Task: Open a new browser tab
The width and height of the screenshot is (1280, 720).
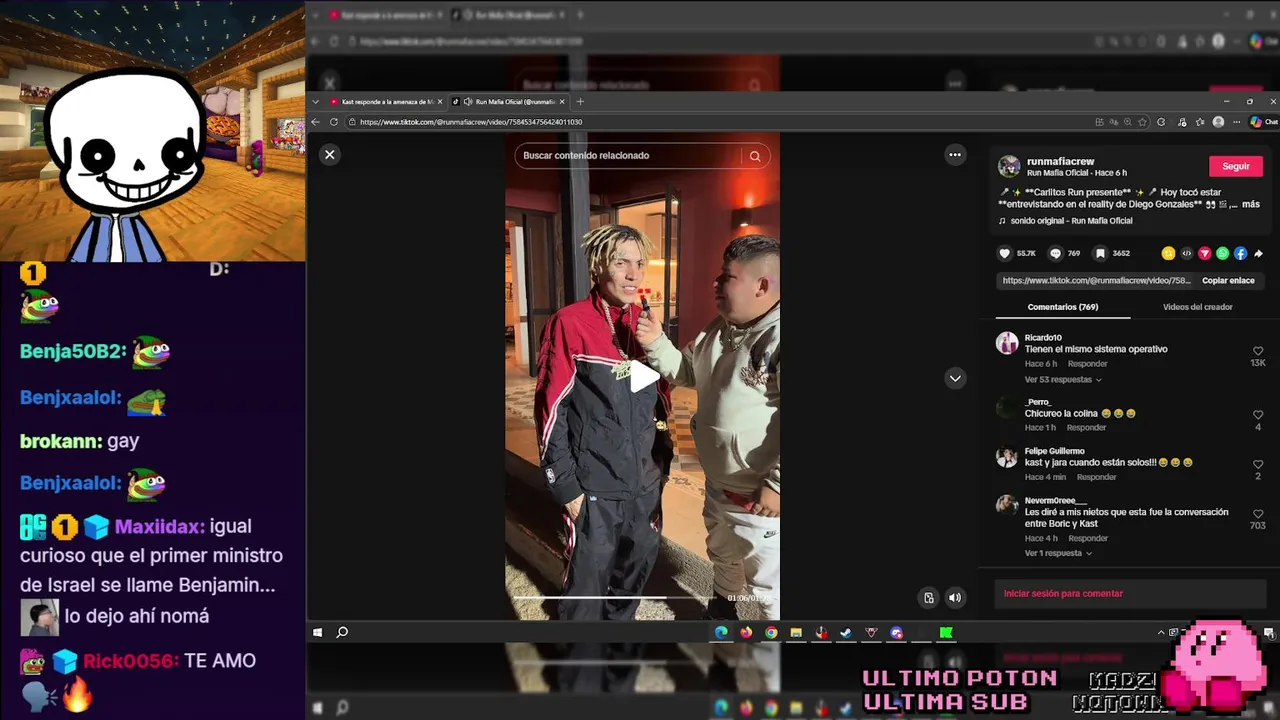Action: click(x=580, y=102)
